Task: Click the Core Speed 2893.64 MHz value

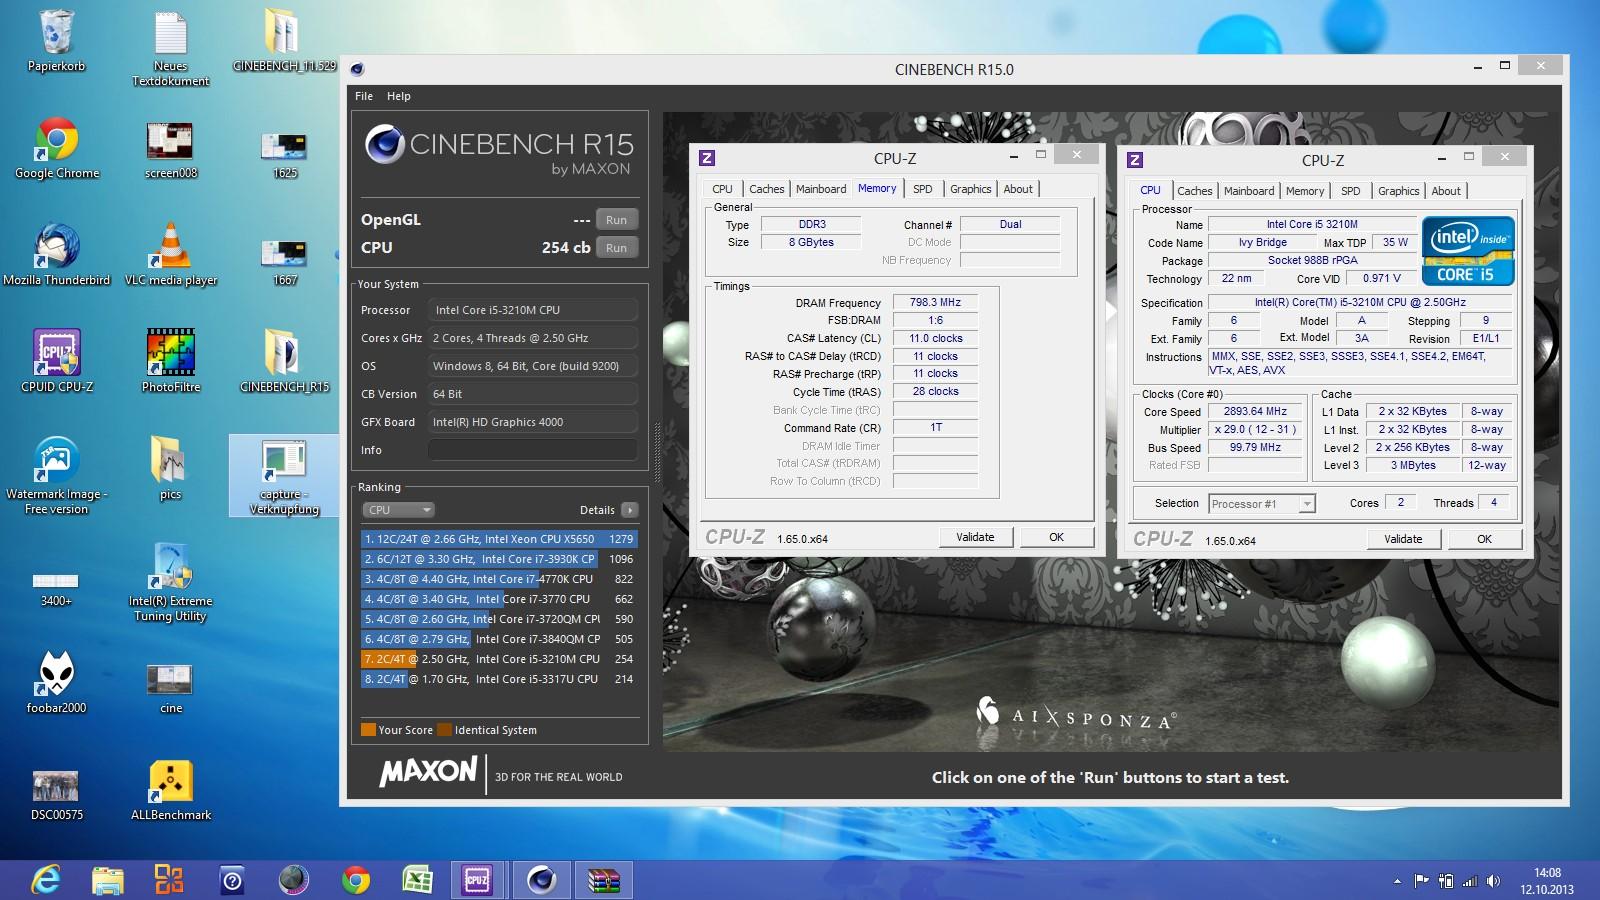Action: click(1256, 411)
